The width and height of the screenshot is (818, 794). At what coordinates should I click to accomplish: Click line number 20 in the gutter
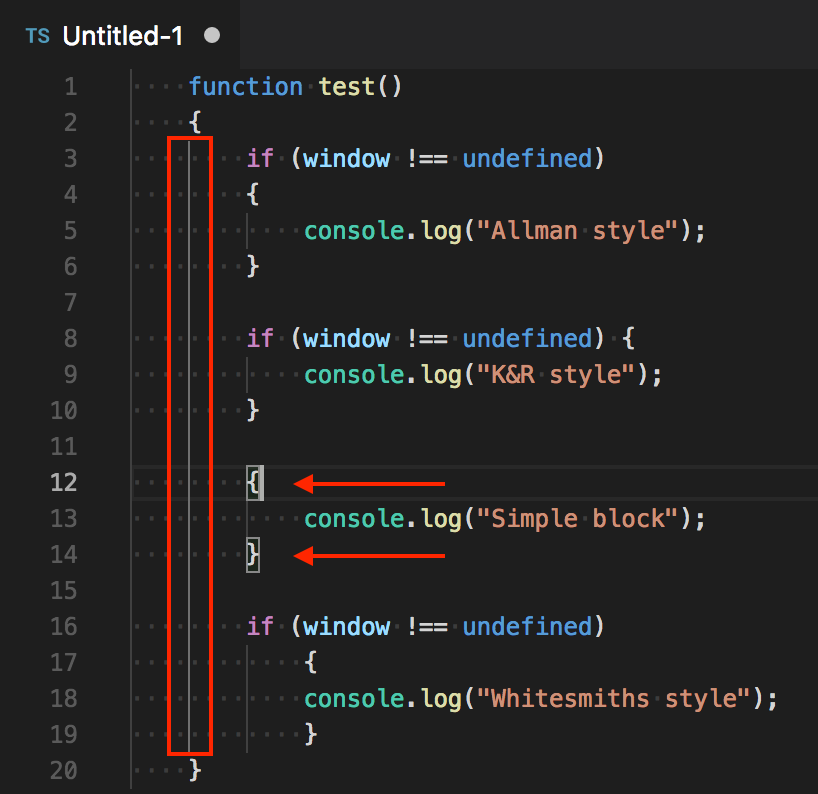pos(63,770)
